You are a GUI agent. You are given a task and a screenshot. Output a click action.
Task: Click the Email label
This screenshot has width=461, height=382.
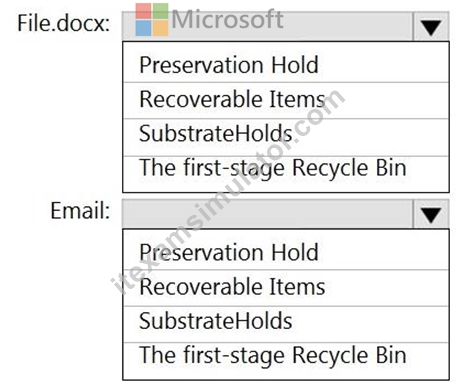pyautogui.click(x=80, y=211)
